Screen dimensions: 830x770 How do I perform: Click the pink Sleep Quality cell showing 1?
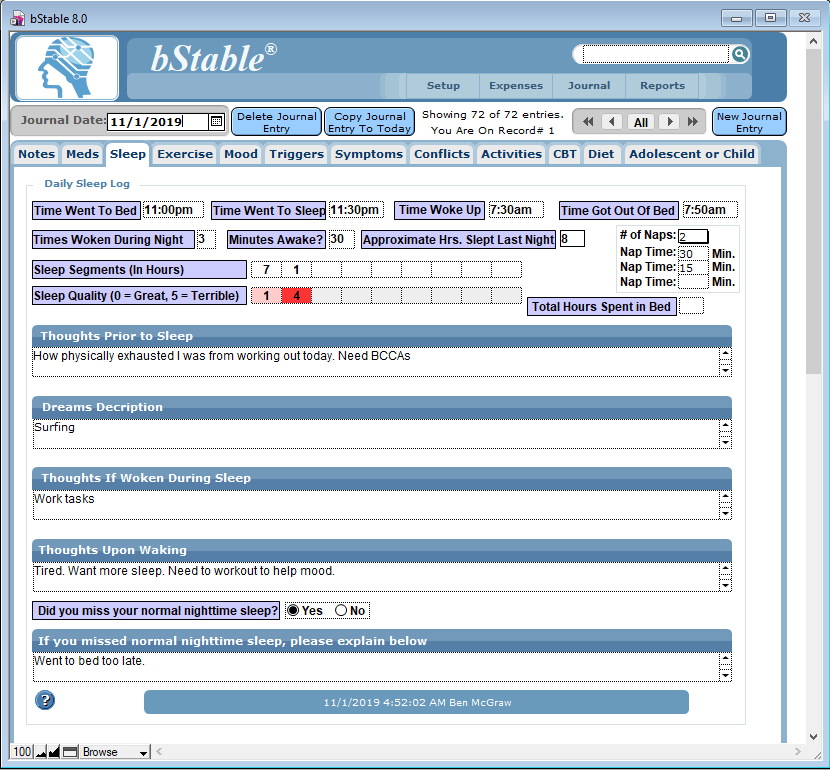tap(266, 295)
